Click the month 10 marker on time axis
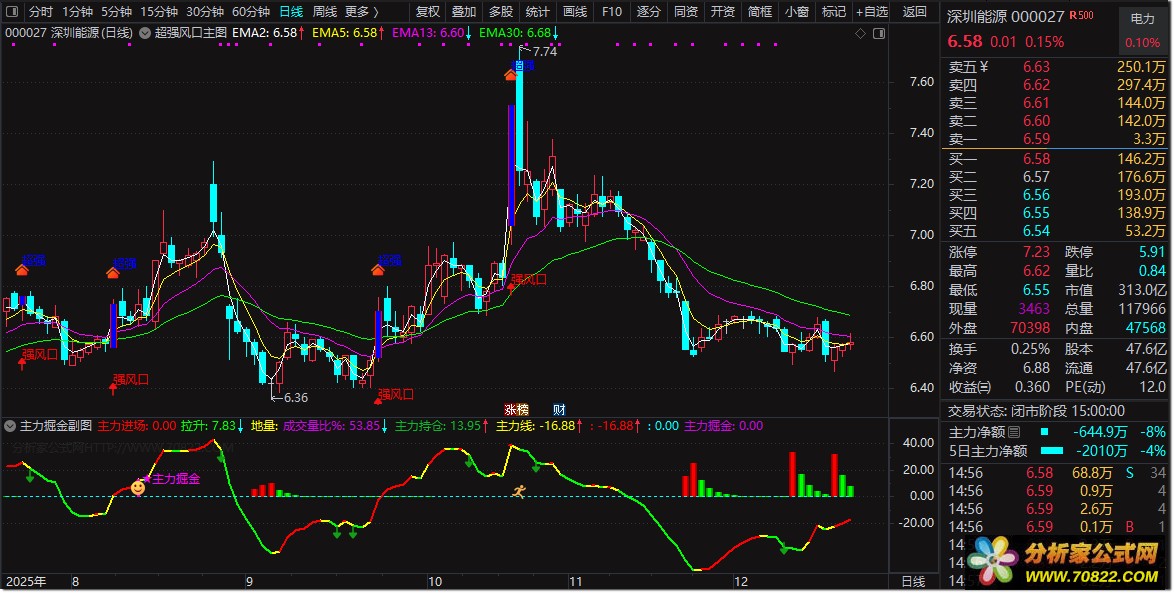The width and height of the screenshot is (1175, 593). point(435,582)
